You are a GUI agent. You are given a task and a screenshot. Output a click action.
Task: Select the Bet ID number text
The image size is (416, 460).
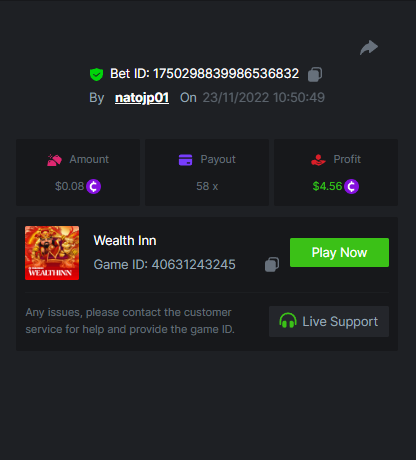click(x=226, y=74)
